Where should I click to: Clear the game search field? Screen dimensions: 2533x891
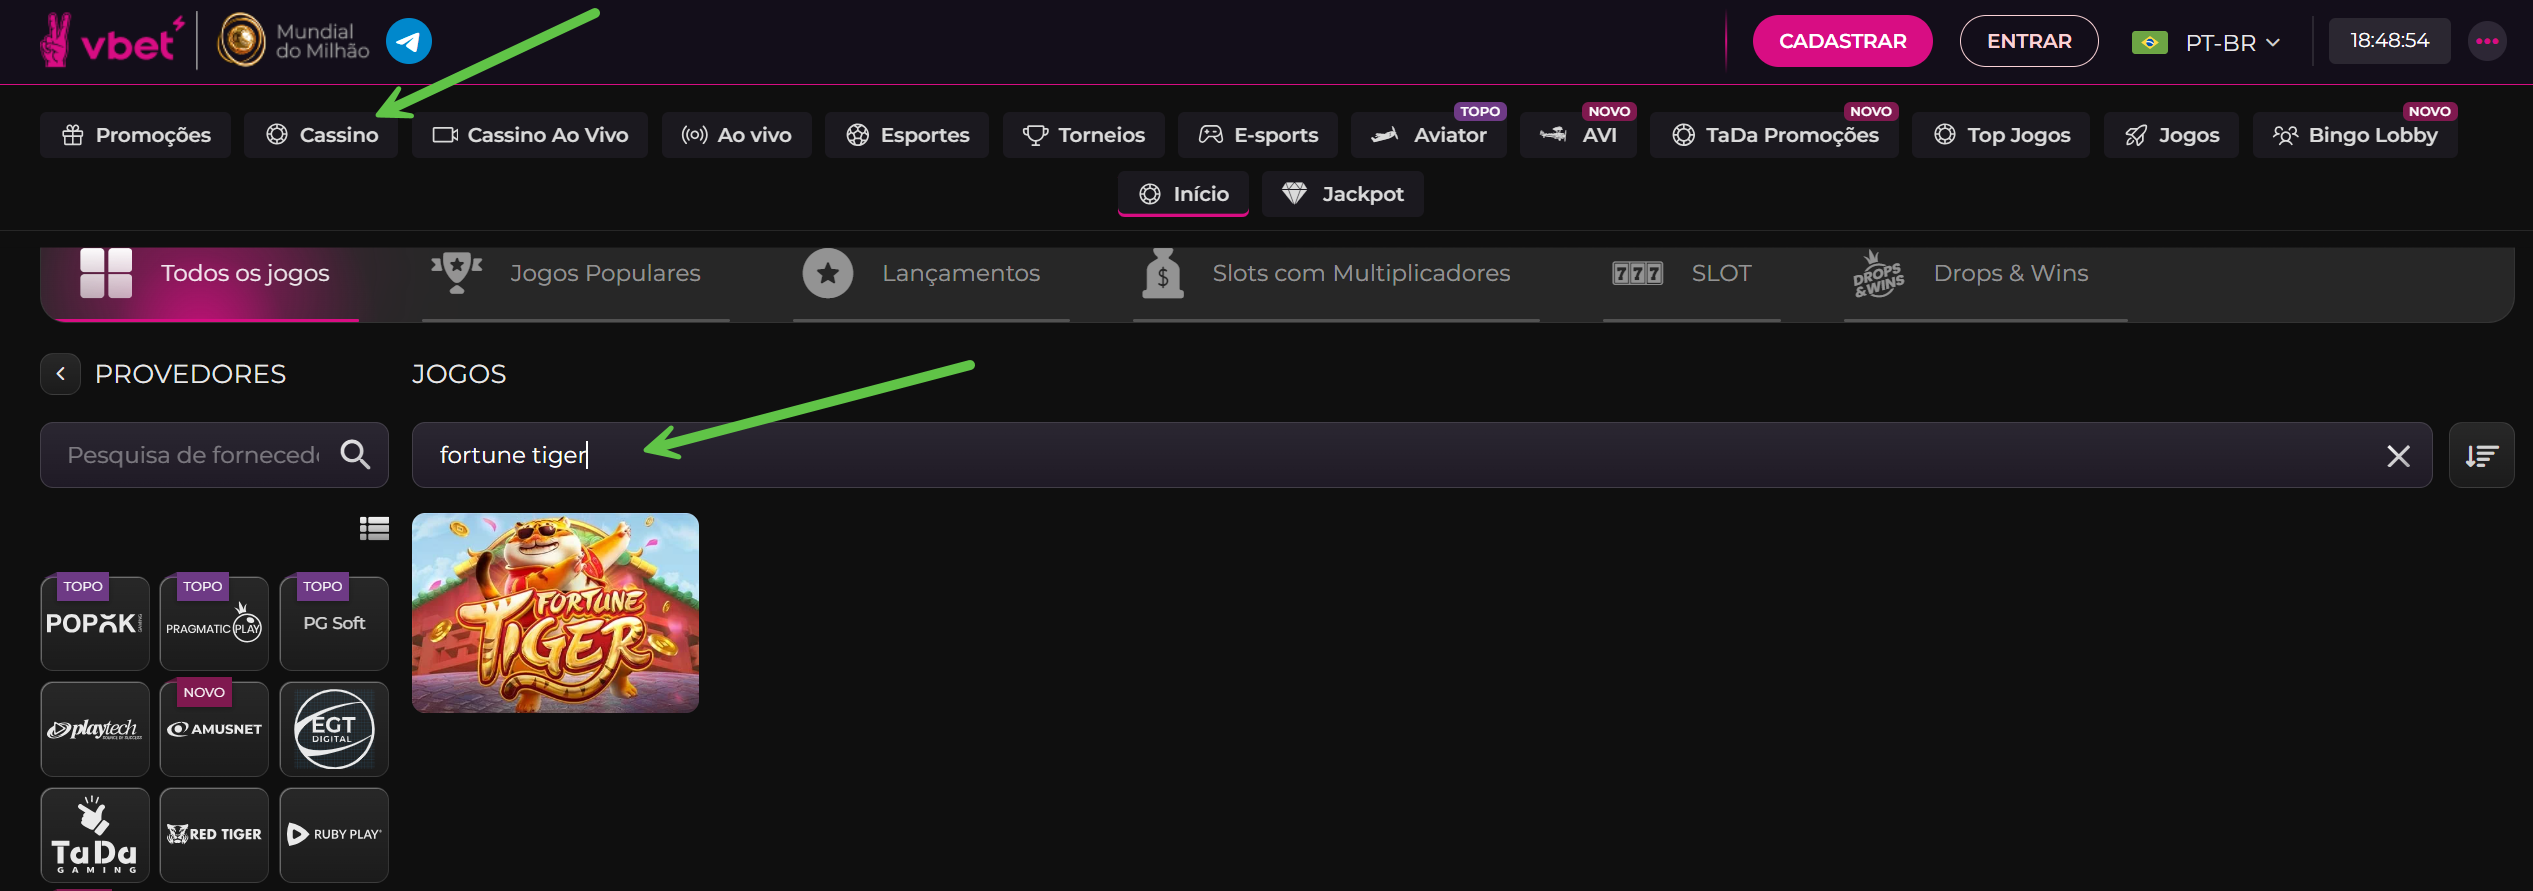(x=2397, y=456)
